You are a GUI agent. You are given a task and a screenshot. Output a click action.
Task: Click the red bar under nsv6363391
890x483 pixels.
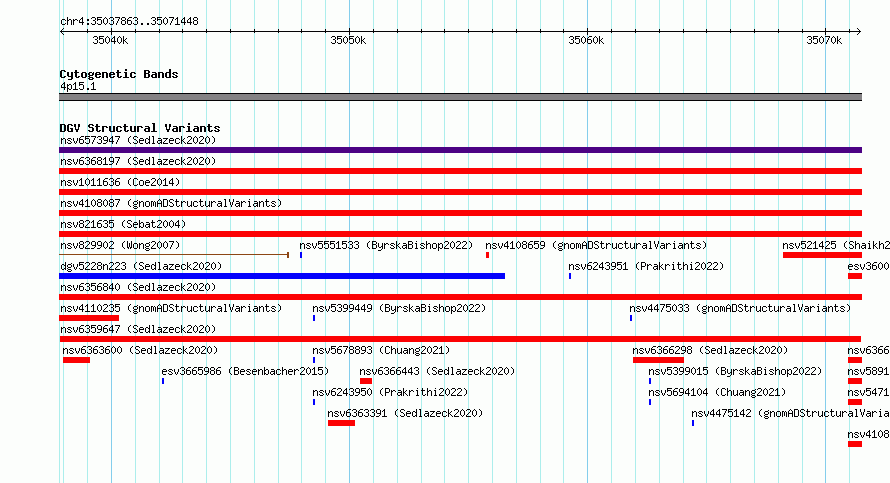tap(341, 423)
